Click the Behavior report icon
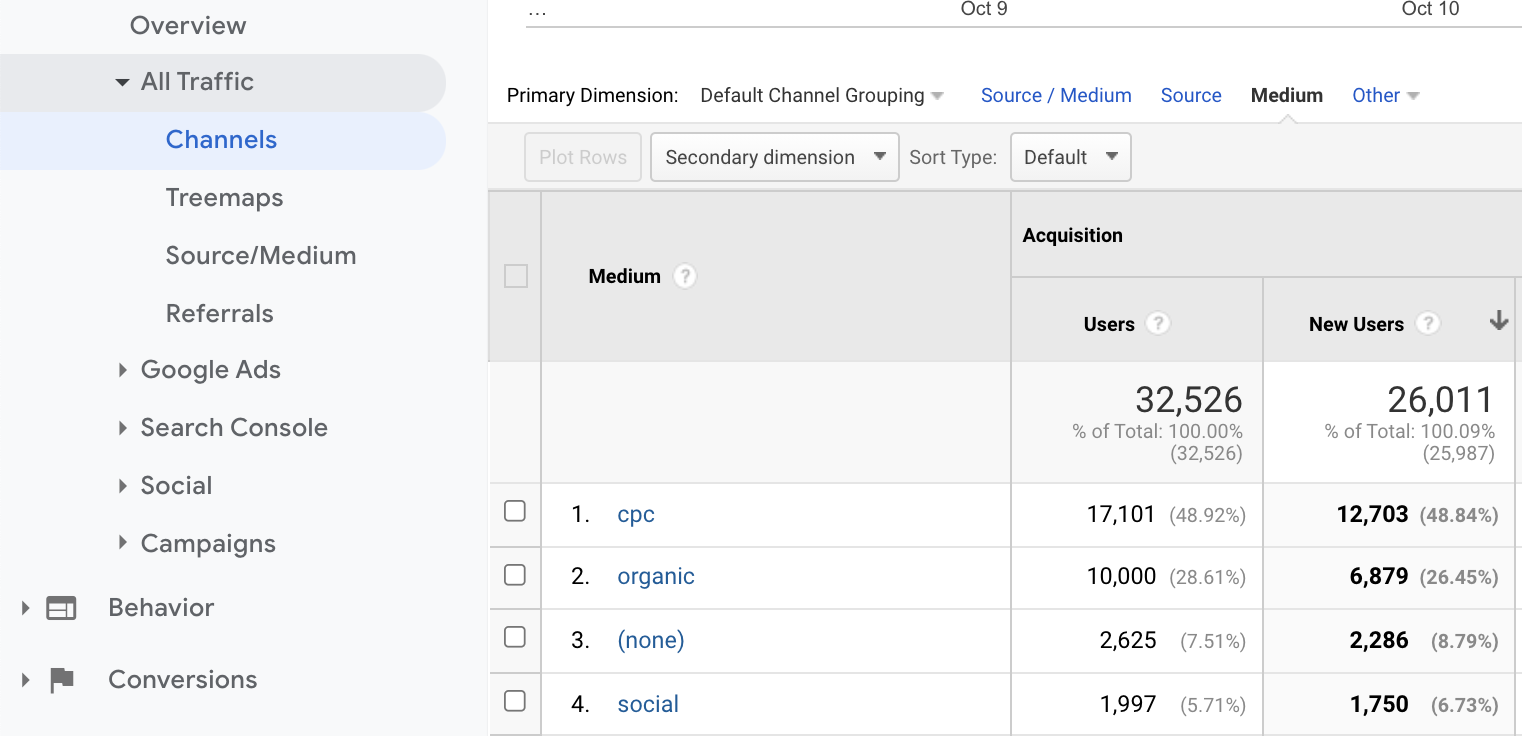1522x736 pixels. click(61, 608)
